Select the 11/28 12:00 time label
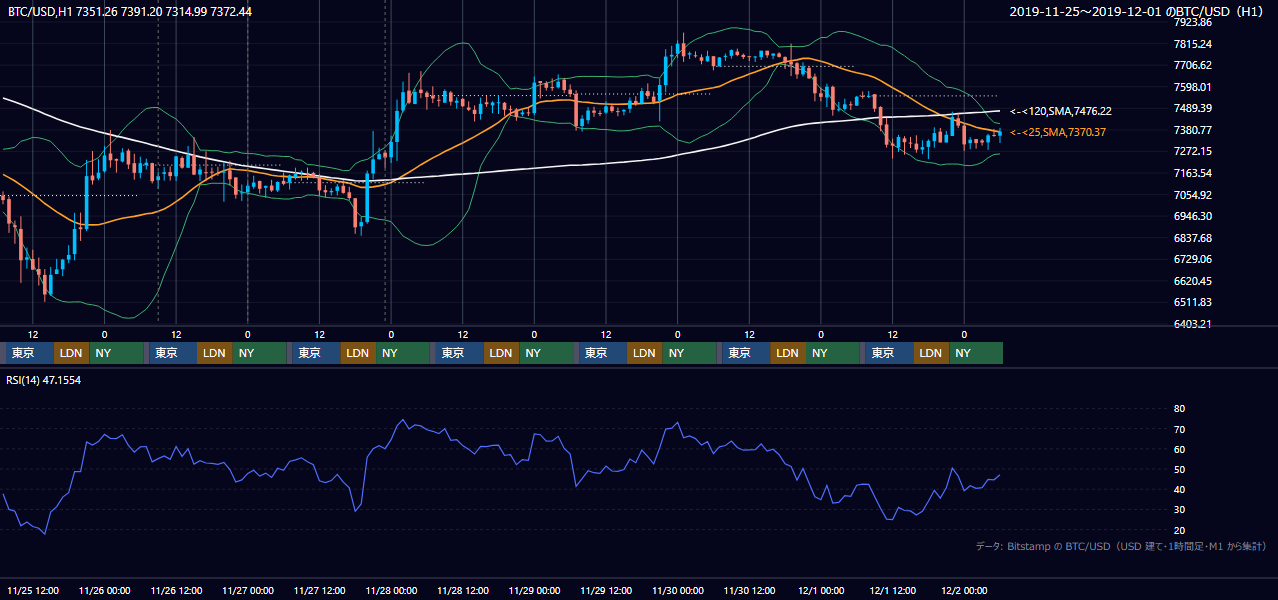This screenshot has width=1278, height=600. point(463,590)
